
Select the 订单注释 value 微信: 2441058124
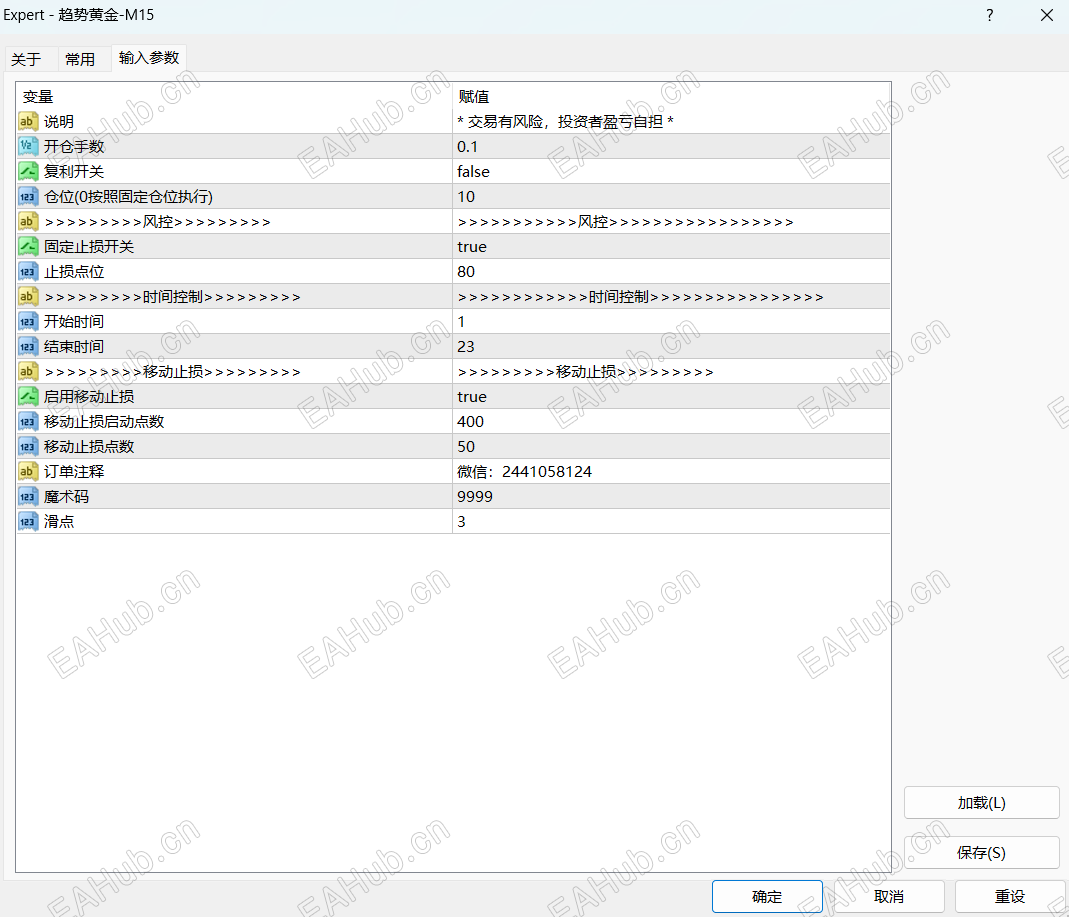point(524,471)
